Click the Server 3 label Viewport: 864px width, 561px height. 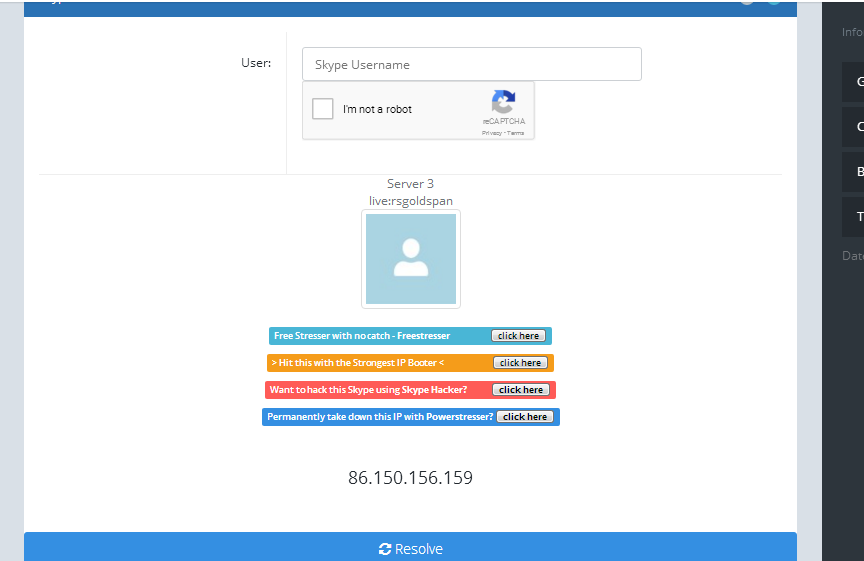click(x=411, y=184)
